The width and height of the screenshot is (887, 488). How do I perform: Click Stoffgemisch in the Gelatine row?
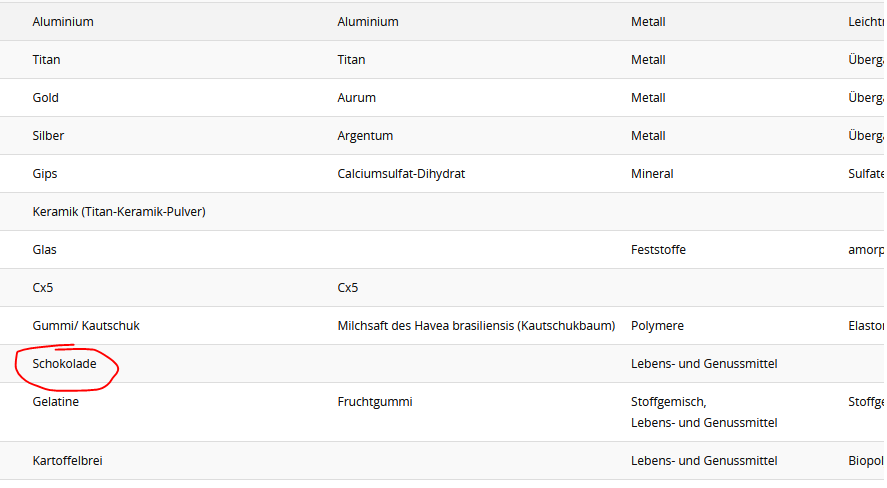click(669, 402)
